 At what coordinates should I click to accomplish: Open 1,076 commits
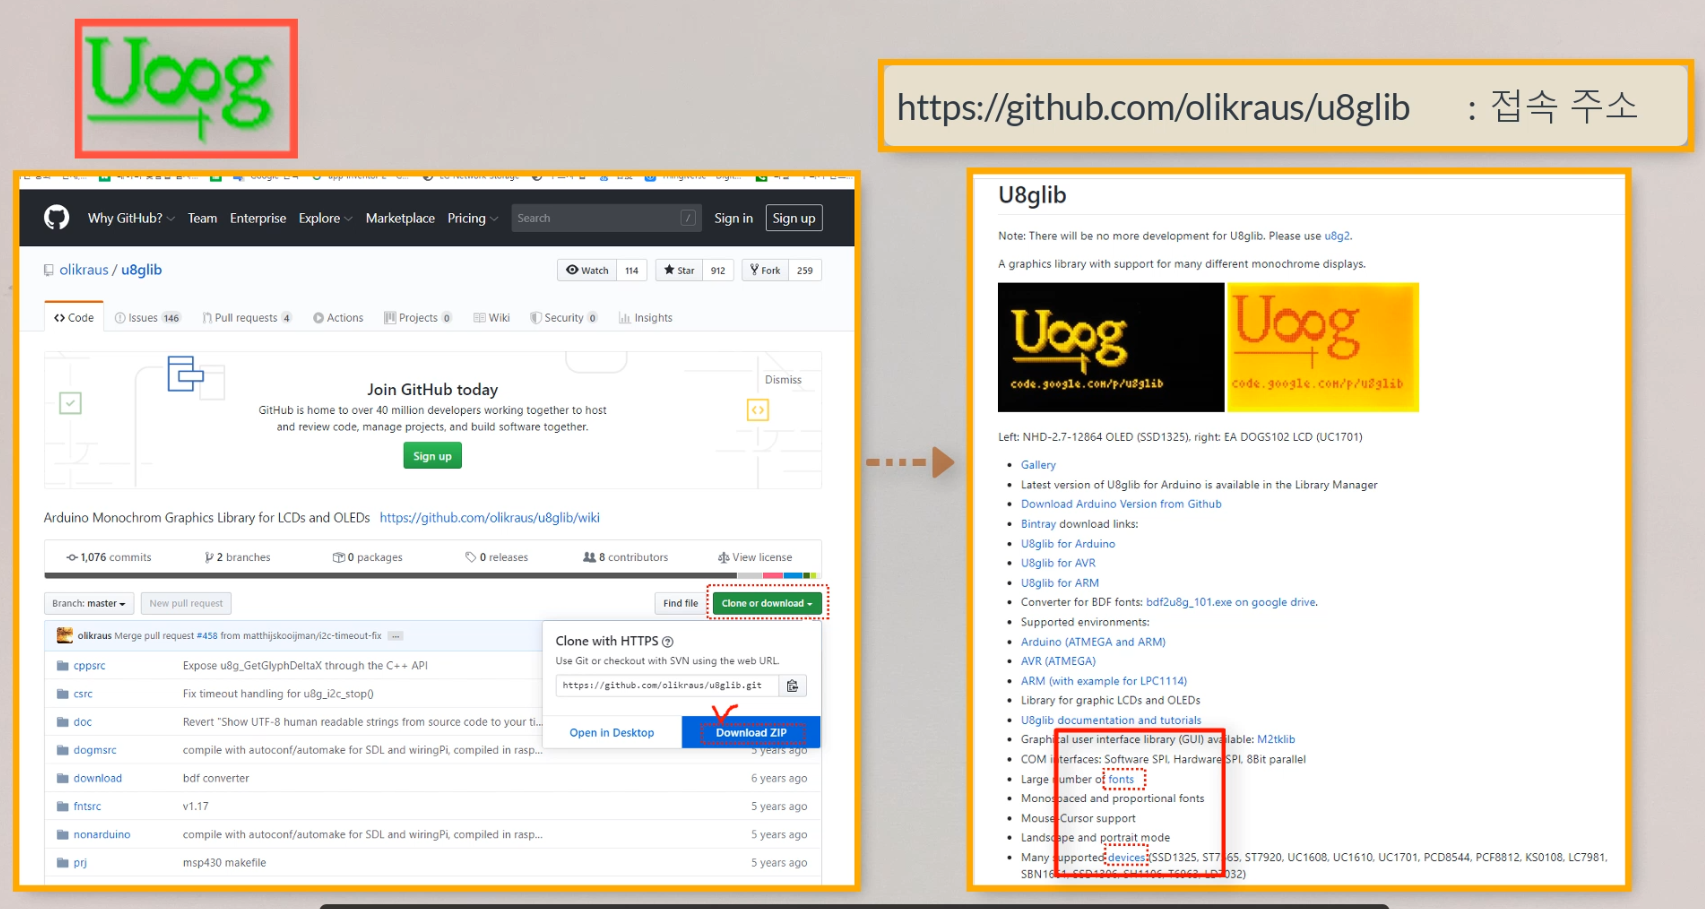click(109, 557)
